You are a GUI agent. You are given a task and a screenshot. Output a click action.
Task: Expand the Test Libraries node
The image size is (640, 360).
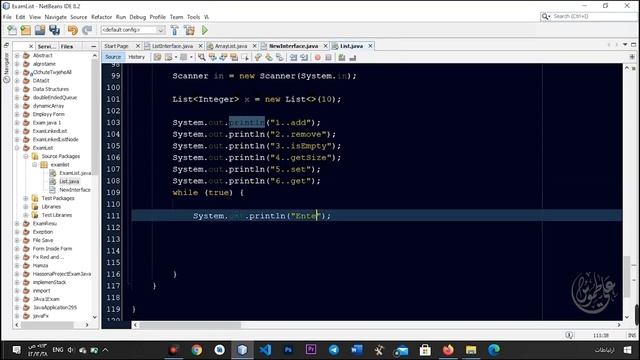pos(26,215)
